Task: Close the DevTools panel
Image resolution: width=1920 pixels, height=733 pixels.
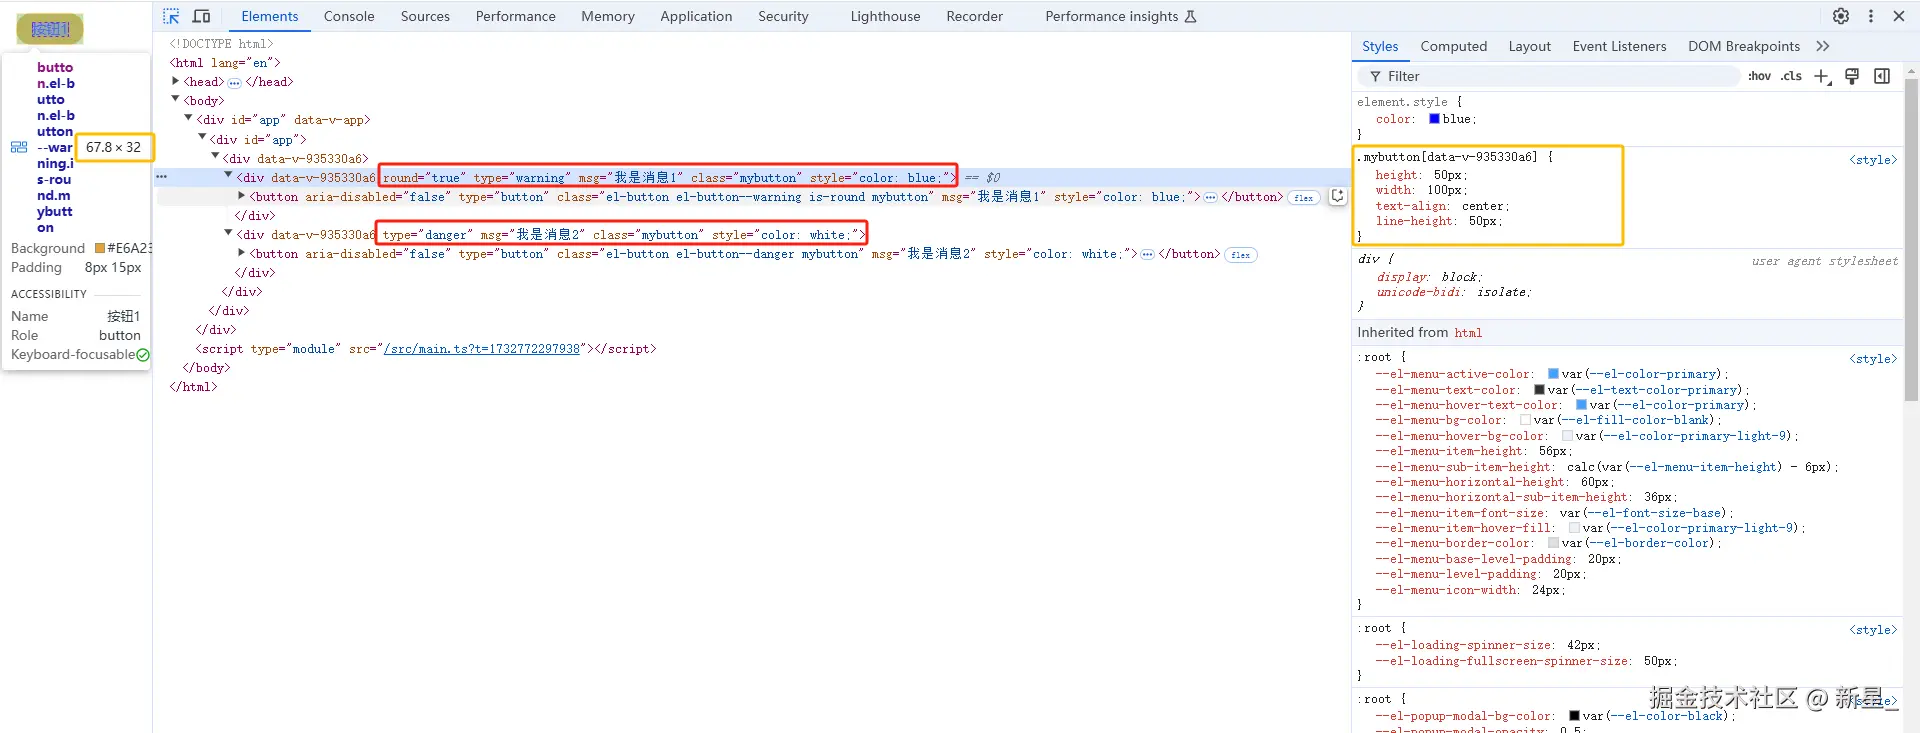Action: click(1899, 16)
